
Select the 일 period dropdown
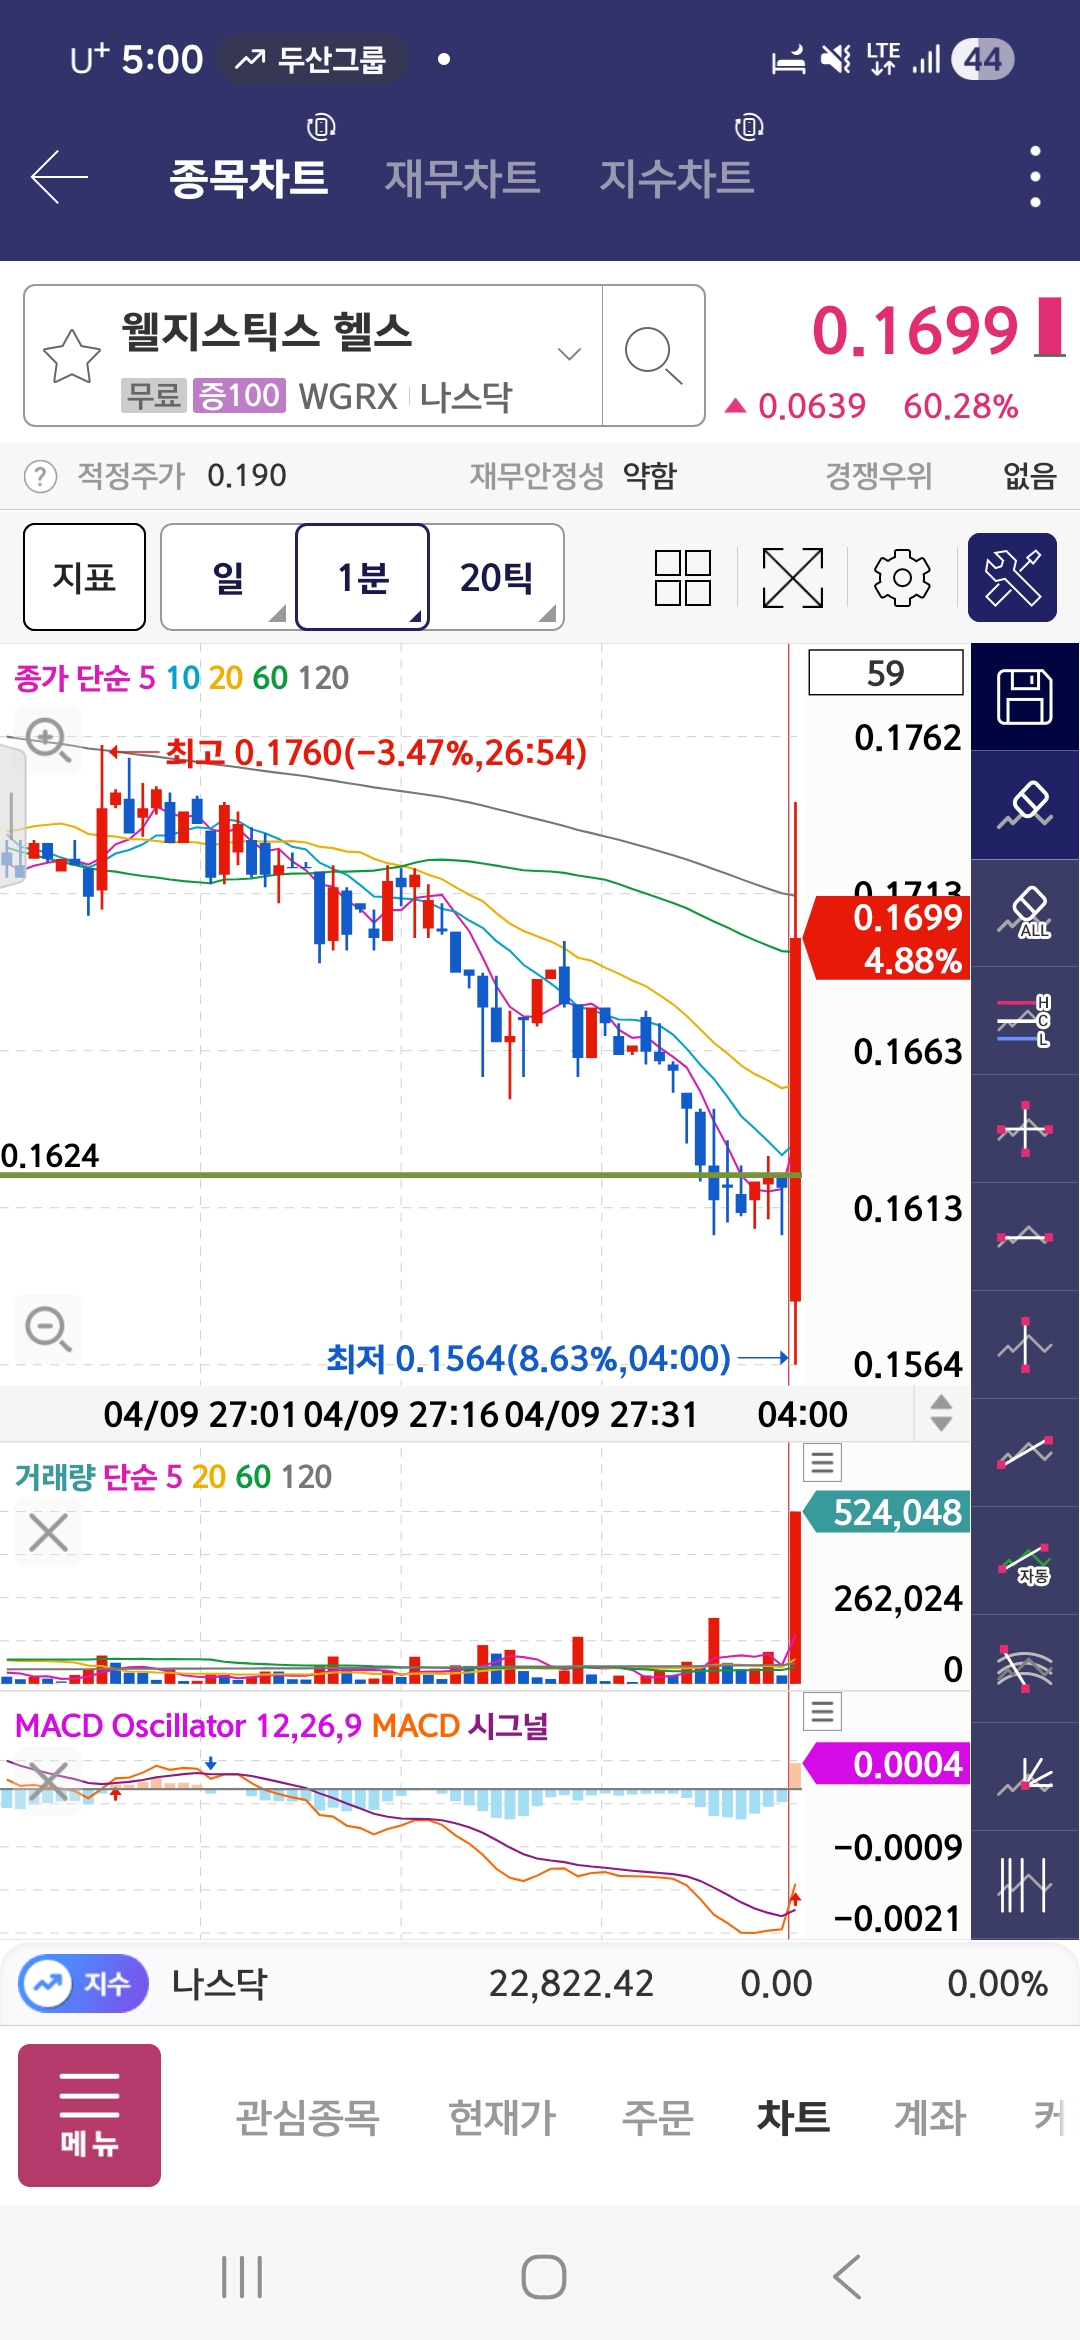tap(228, 577)
